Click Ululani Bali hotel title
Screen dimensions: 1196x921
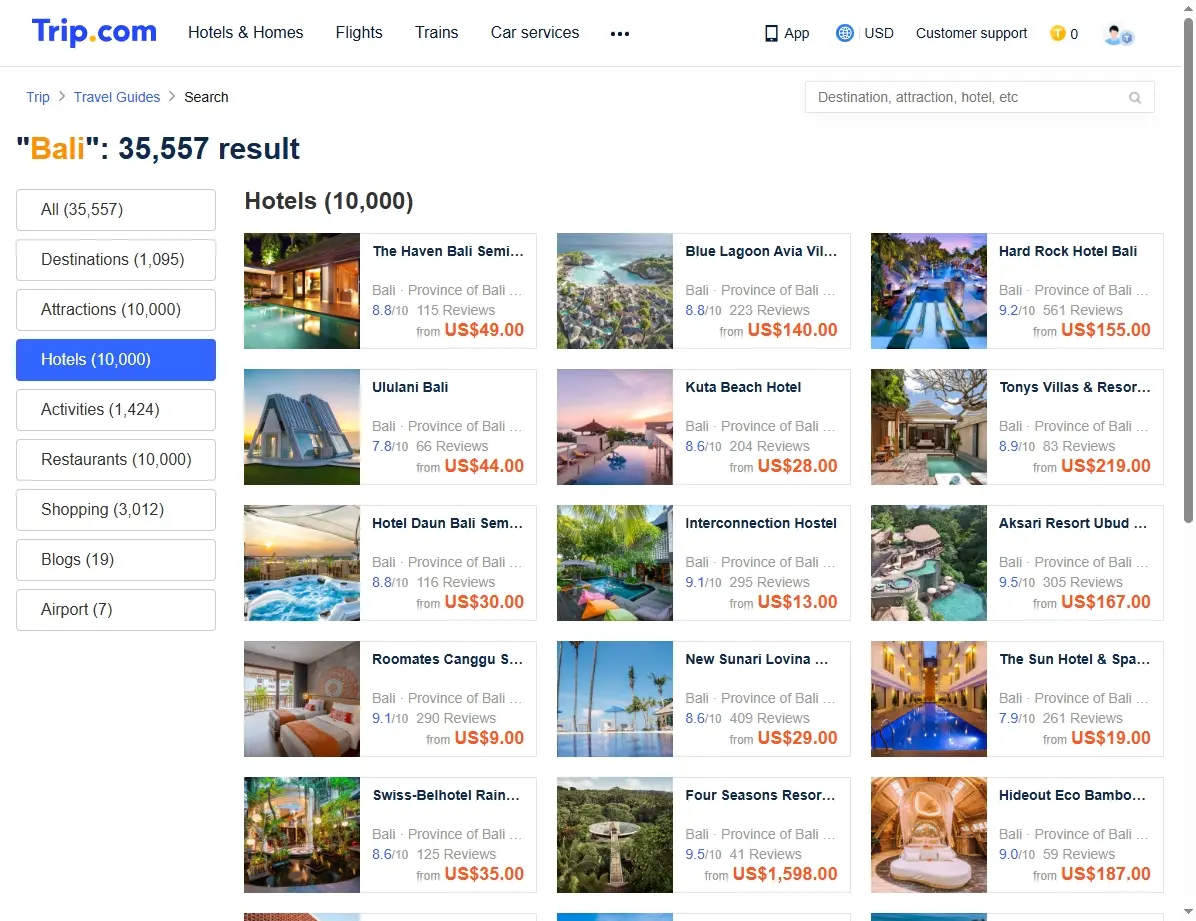pos(410,387)
